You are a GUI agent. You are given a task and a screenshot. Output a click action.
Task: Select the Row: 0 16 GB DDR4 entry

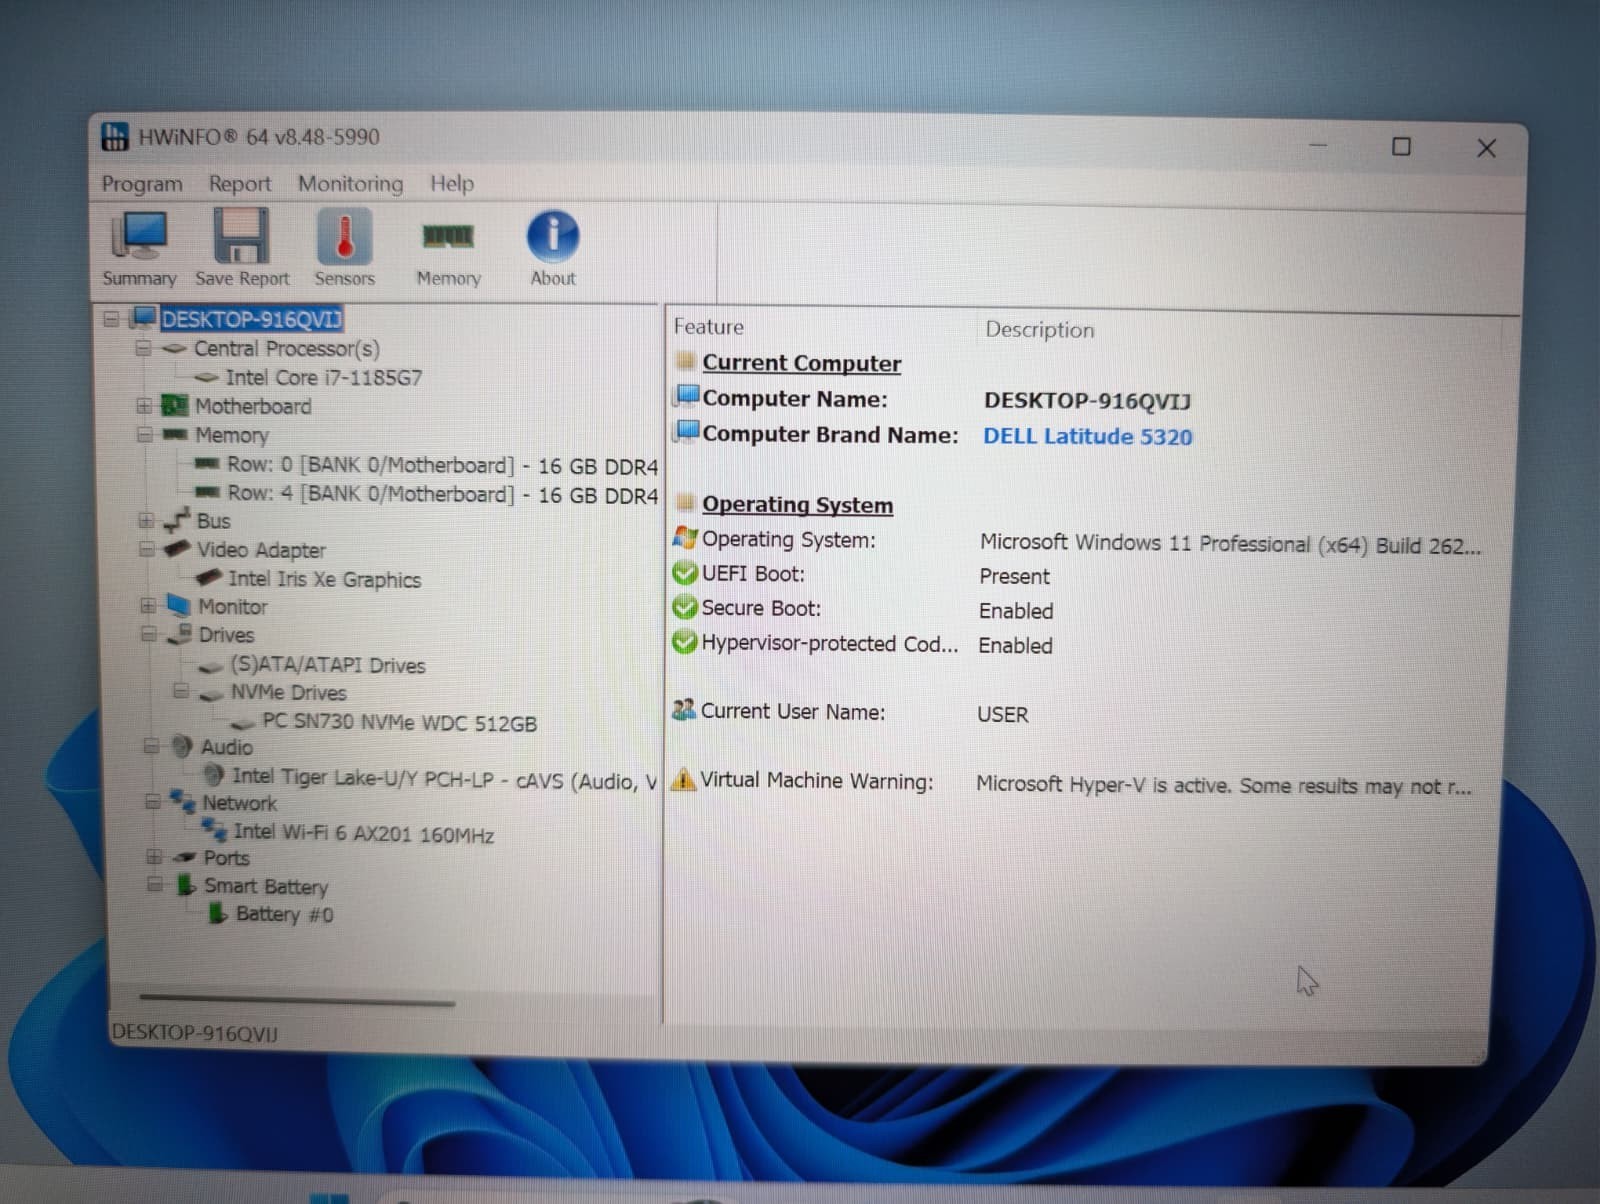(x=442, y=465)
